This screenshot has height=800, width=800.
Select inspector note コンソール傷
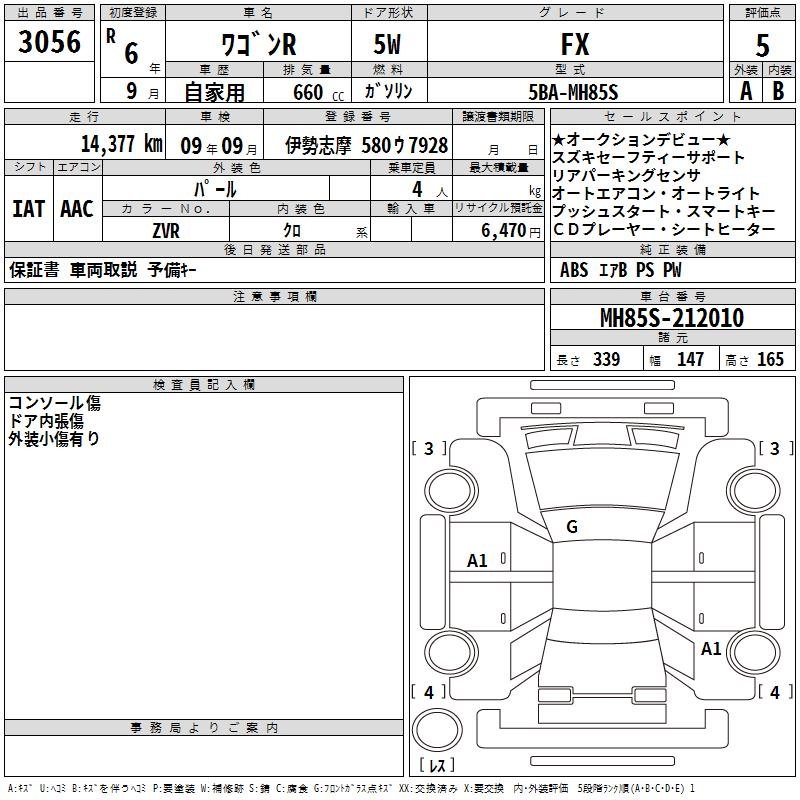(55, 403)
